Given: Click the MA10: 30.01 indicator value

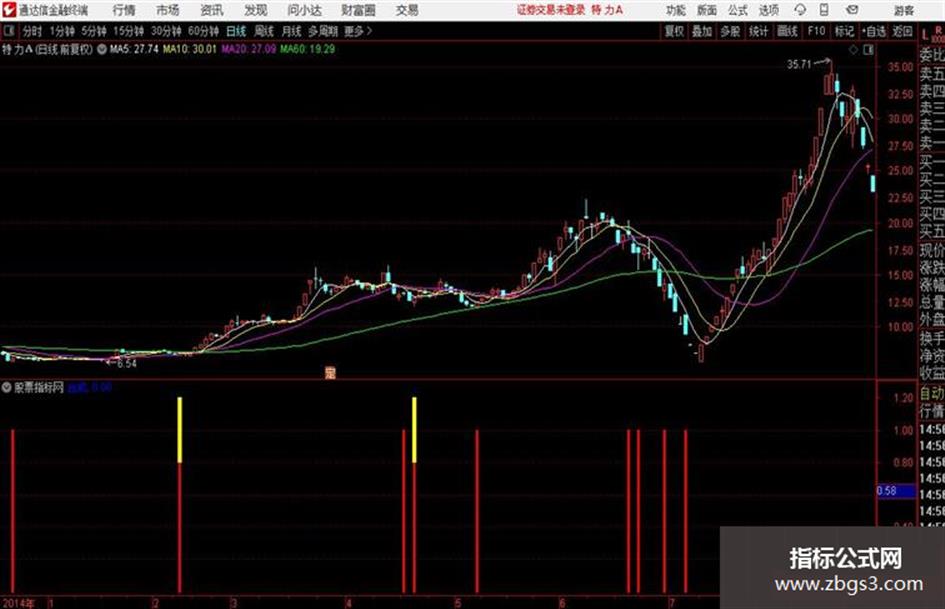Looking at the screenshot, I should click(189, 49).
